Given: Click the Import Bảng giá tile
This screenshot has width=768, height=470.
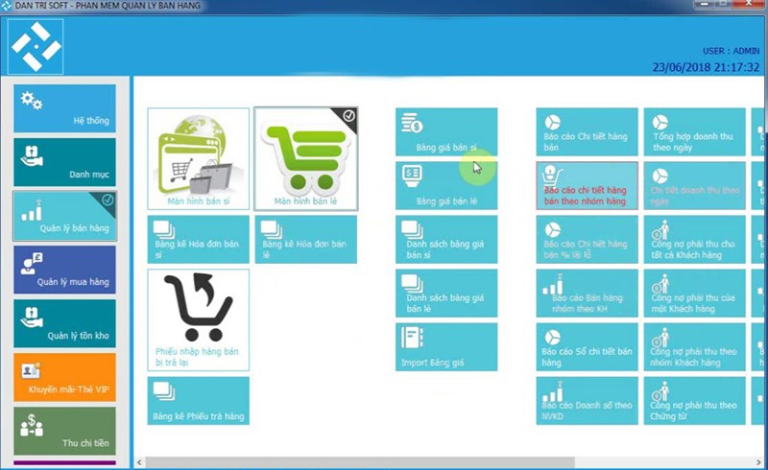Looking at the screenshot, I should (x=446, y=346).
